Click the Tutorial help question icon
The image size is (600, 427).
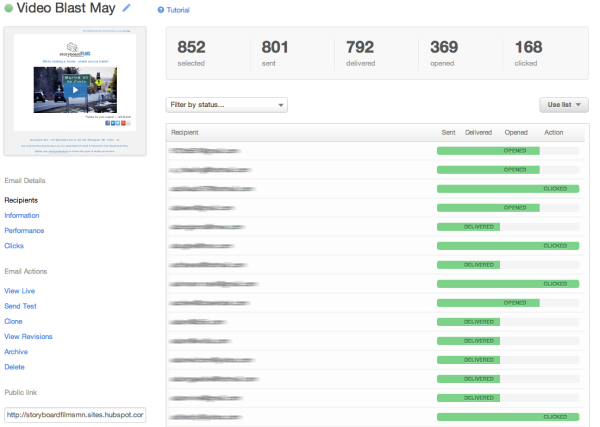tap(161, 10)
